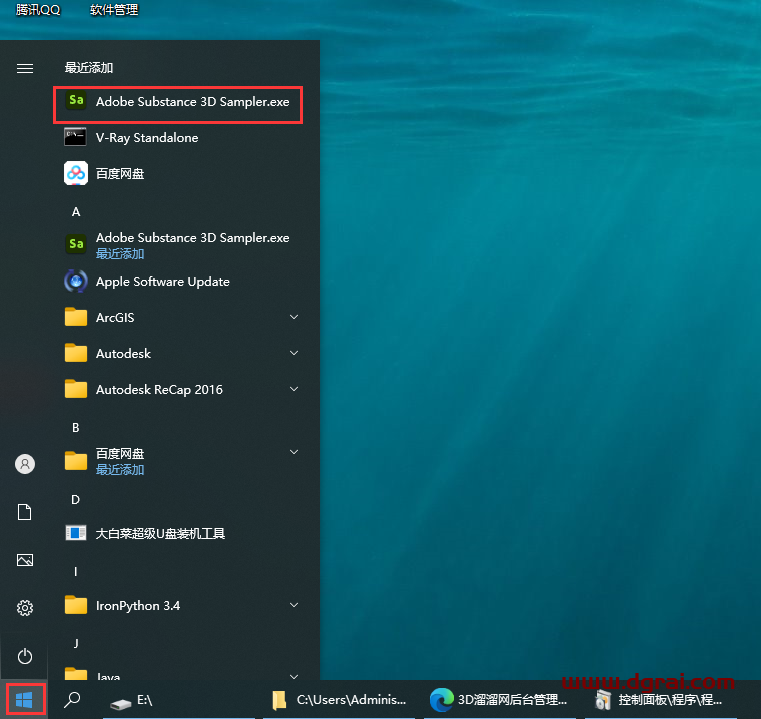The image size is (761, 719).
Task: Open the Pictures icon in Start sidebar
Action: pyautogui.click(x=25, y=560)
